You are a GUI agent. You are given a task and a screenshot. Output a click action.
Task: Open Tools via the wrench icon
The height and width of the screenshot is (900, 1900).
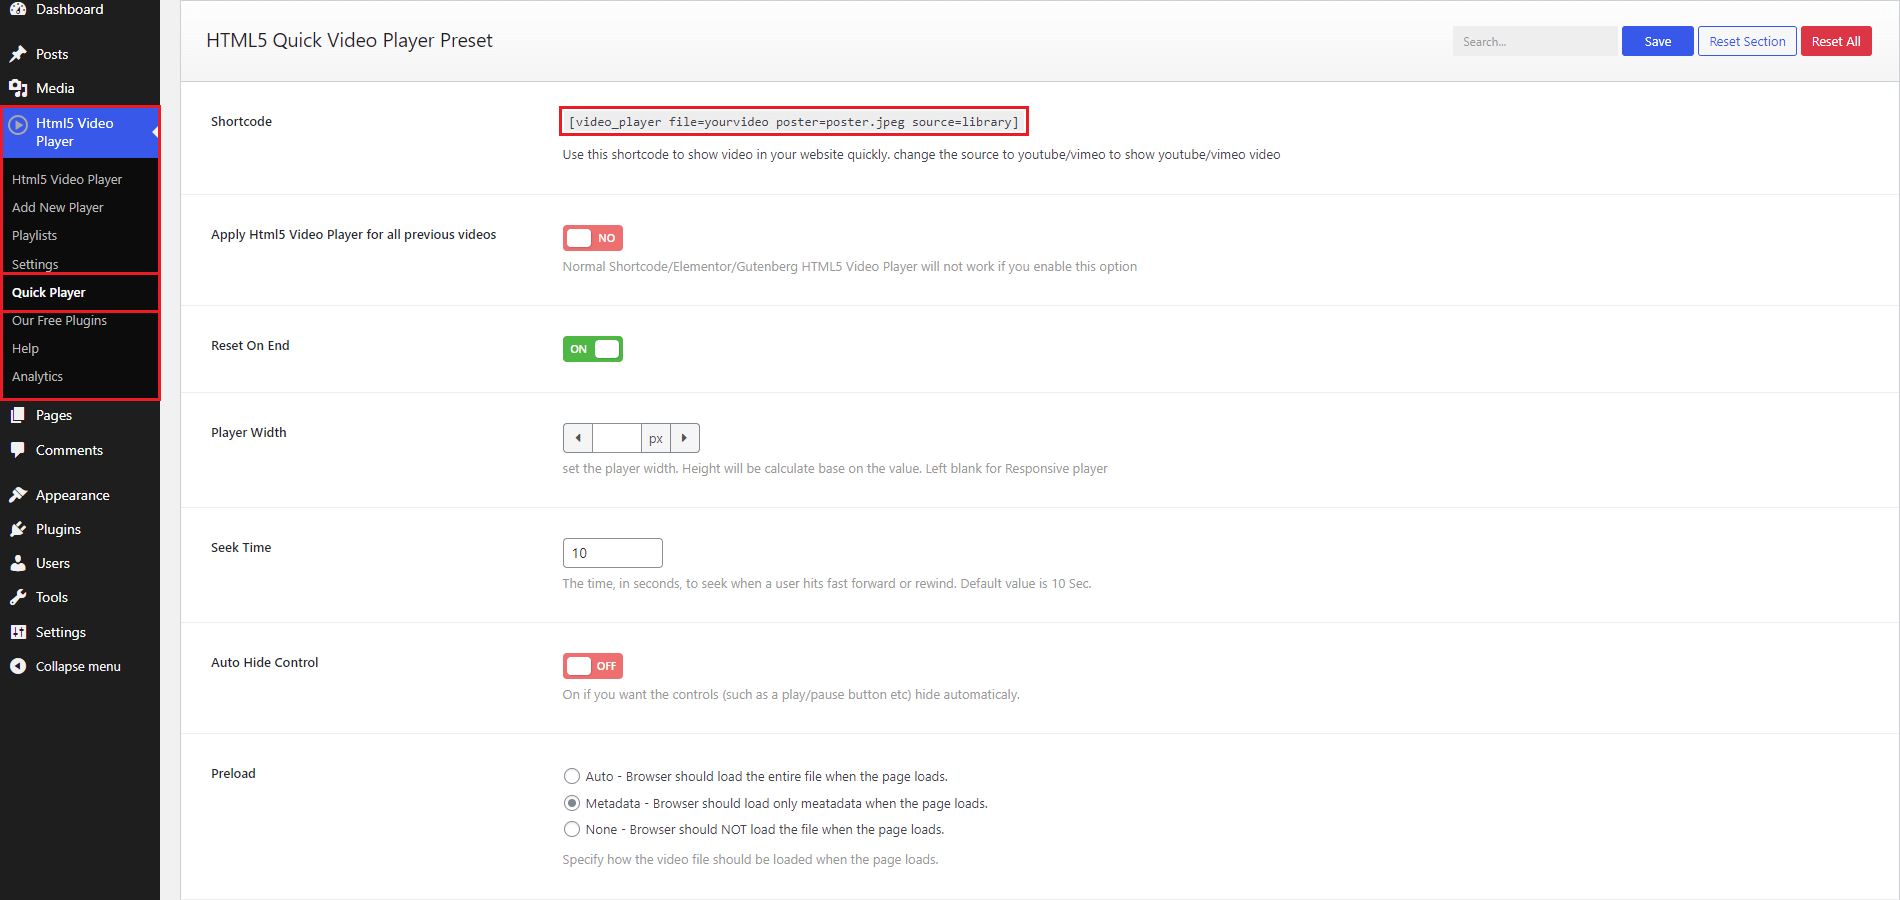point(20,596)
